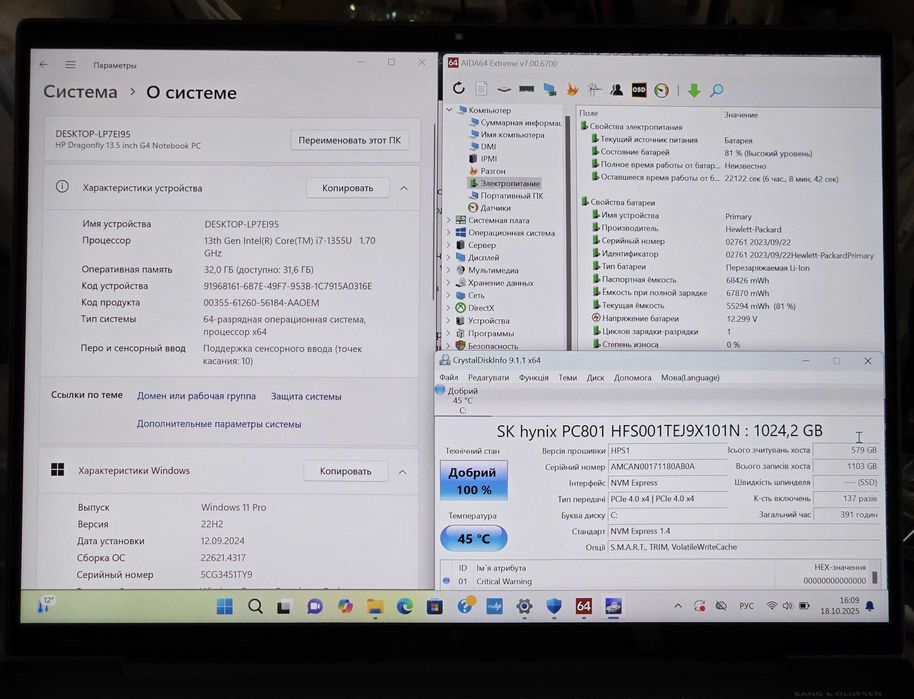Screen dimensions: 914x699
Task: Switch to AIDA64 taskbar icon
Action: pos(583,606)
